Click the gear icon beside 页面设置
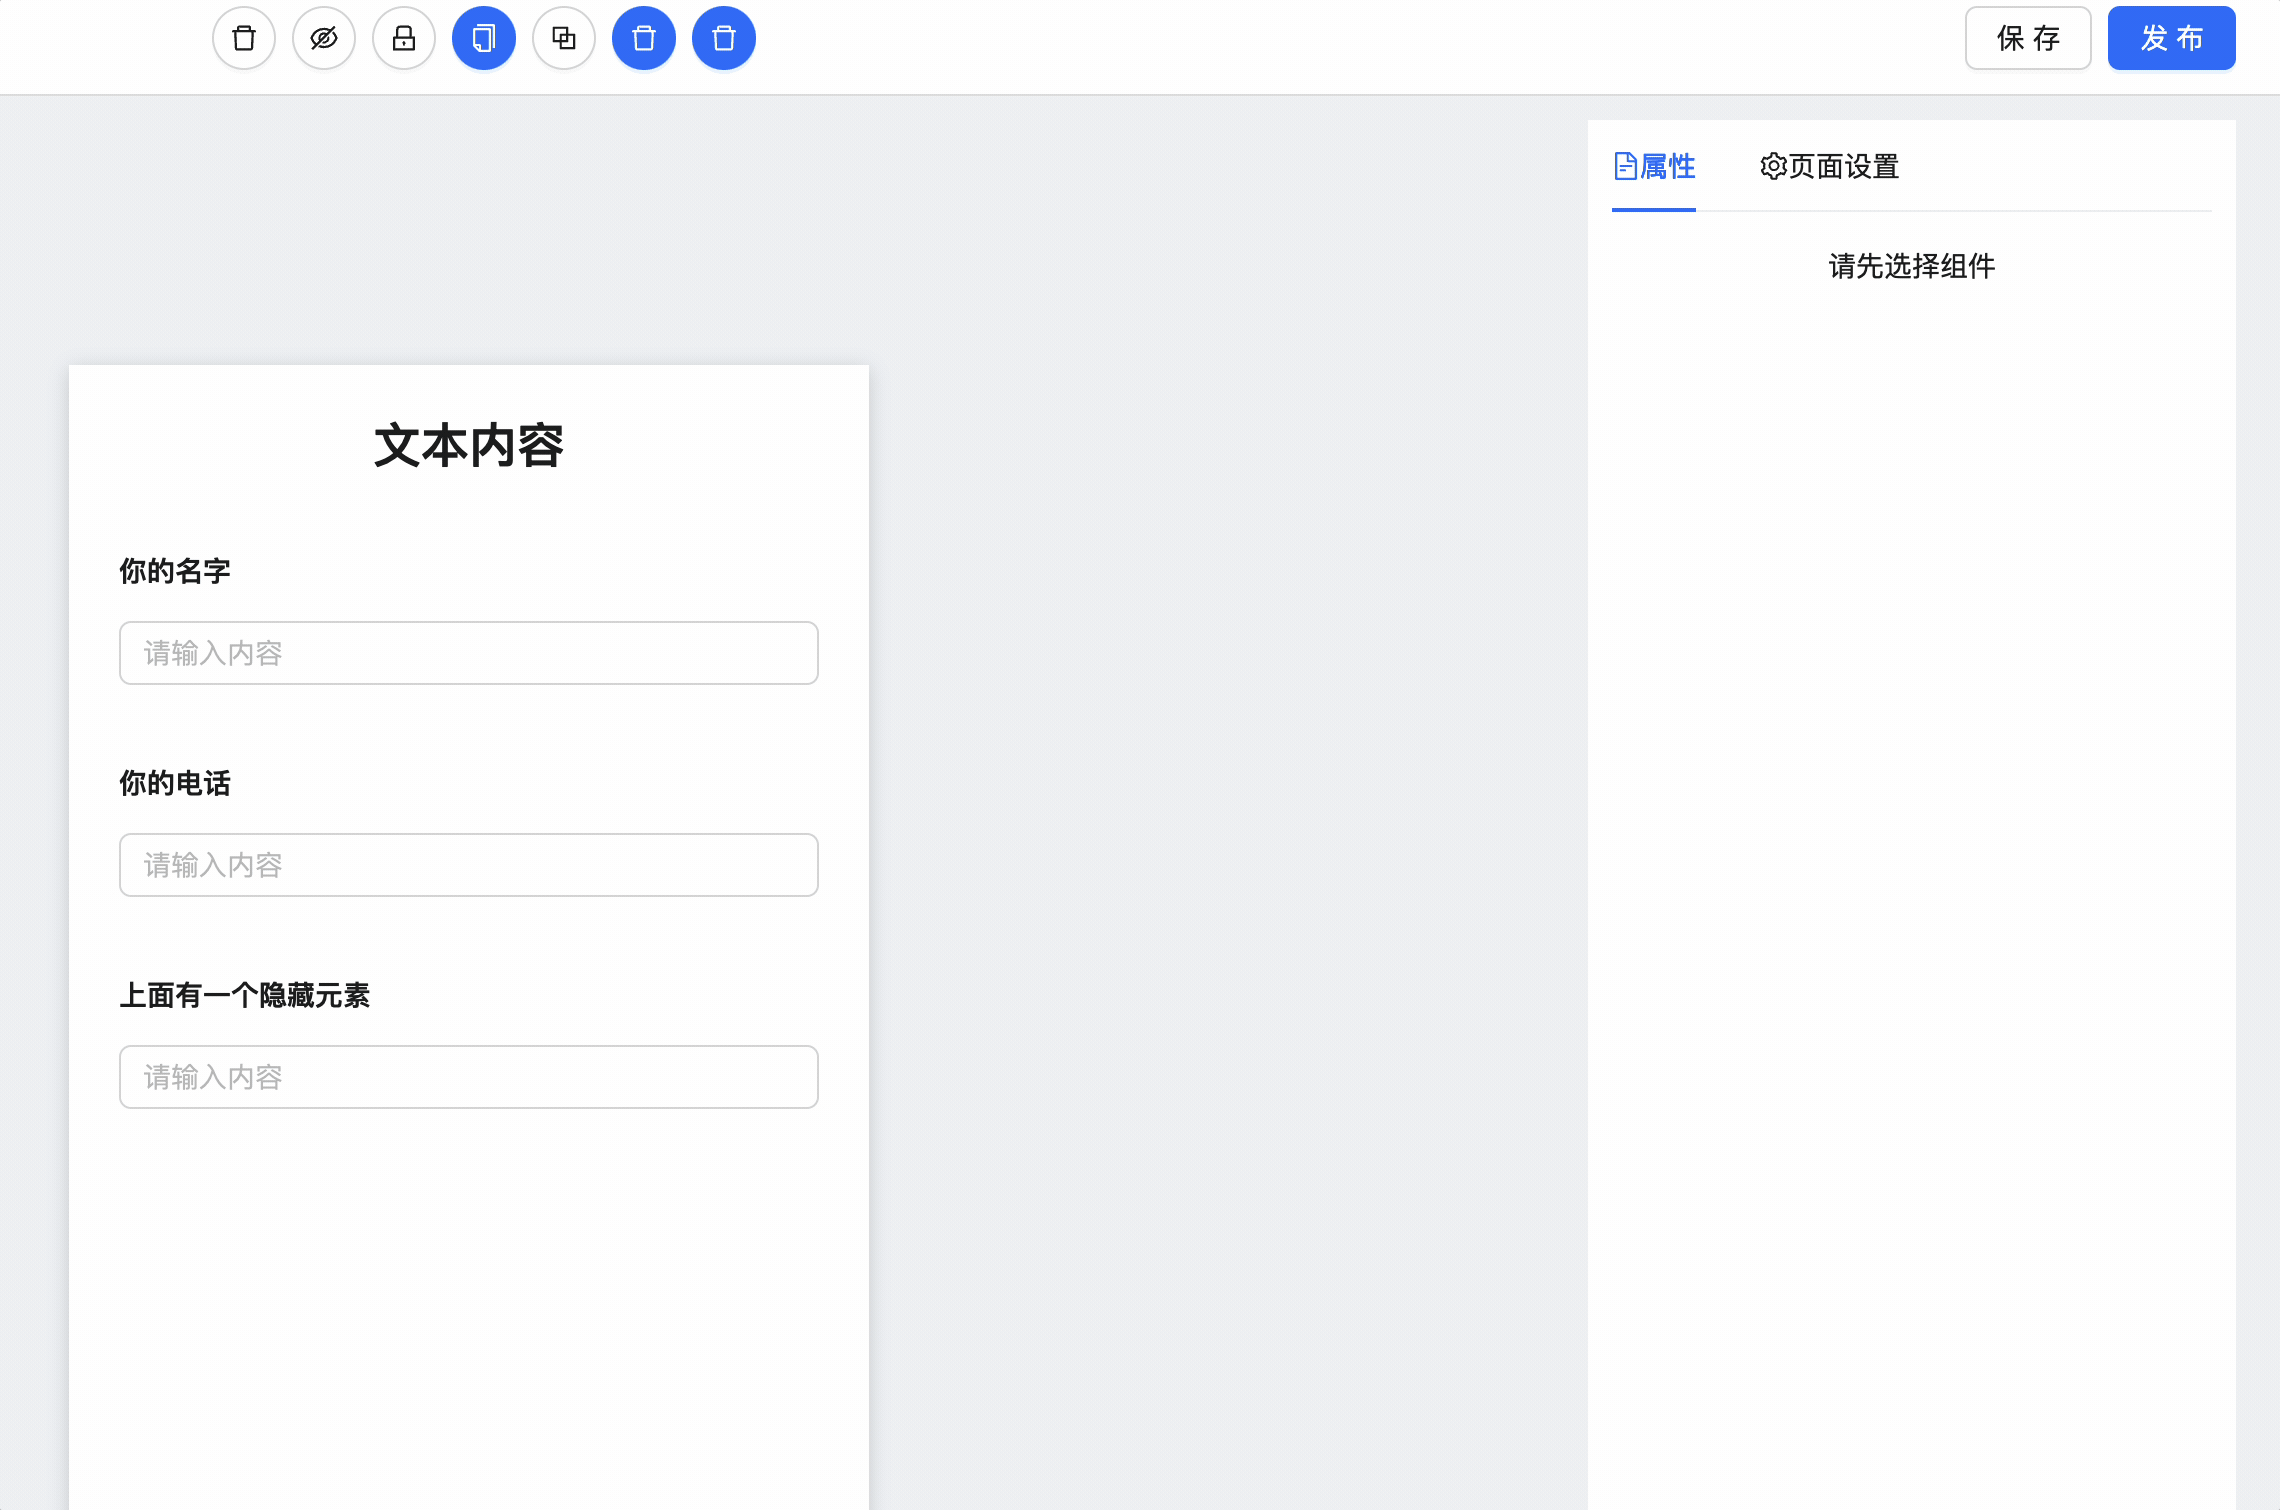 [x=1773, y=166]
